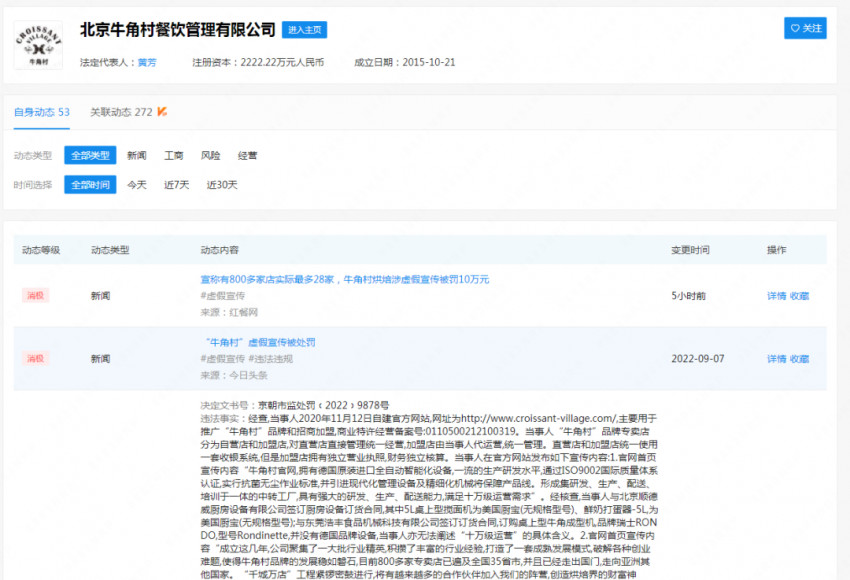850x580 pixels.
Task: Select the 今天 time filter
Action: [x=136, y=184]
